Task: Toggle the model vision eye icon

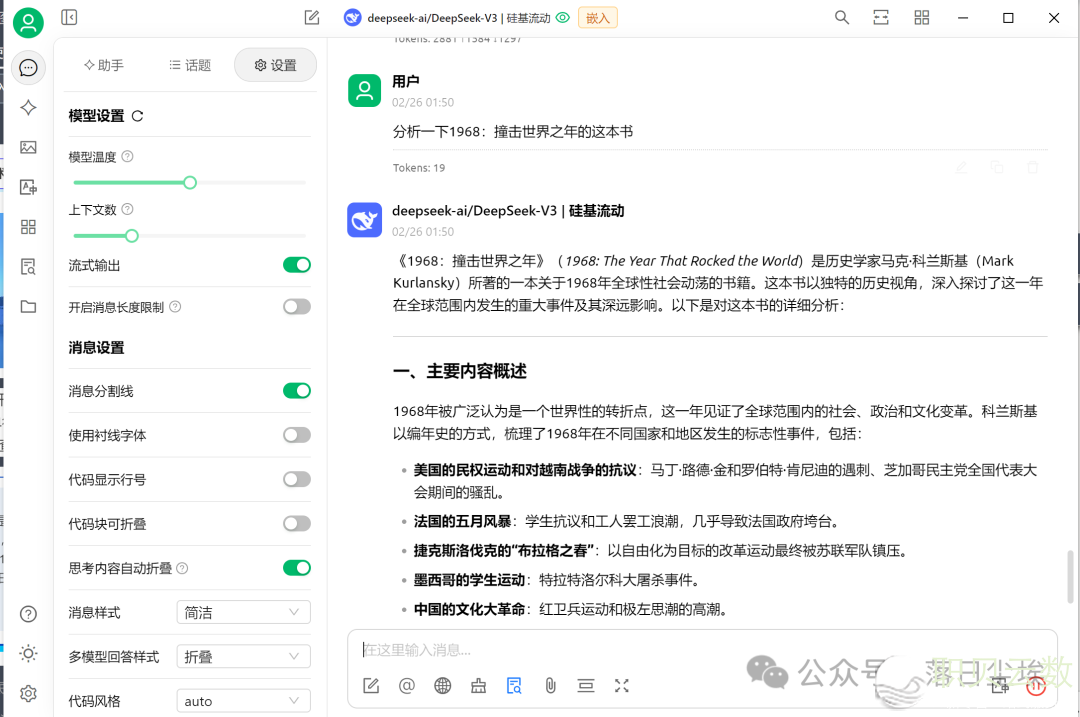Action: 563,18
